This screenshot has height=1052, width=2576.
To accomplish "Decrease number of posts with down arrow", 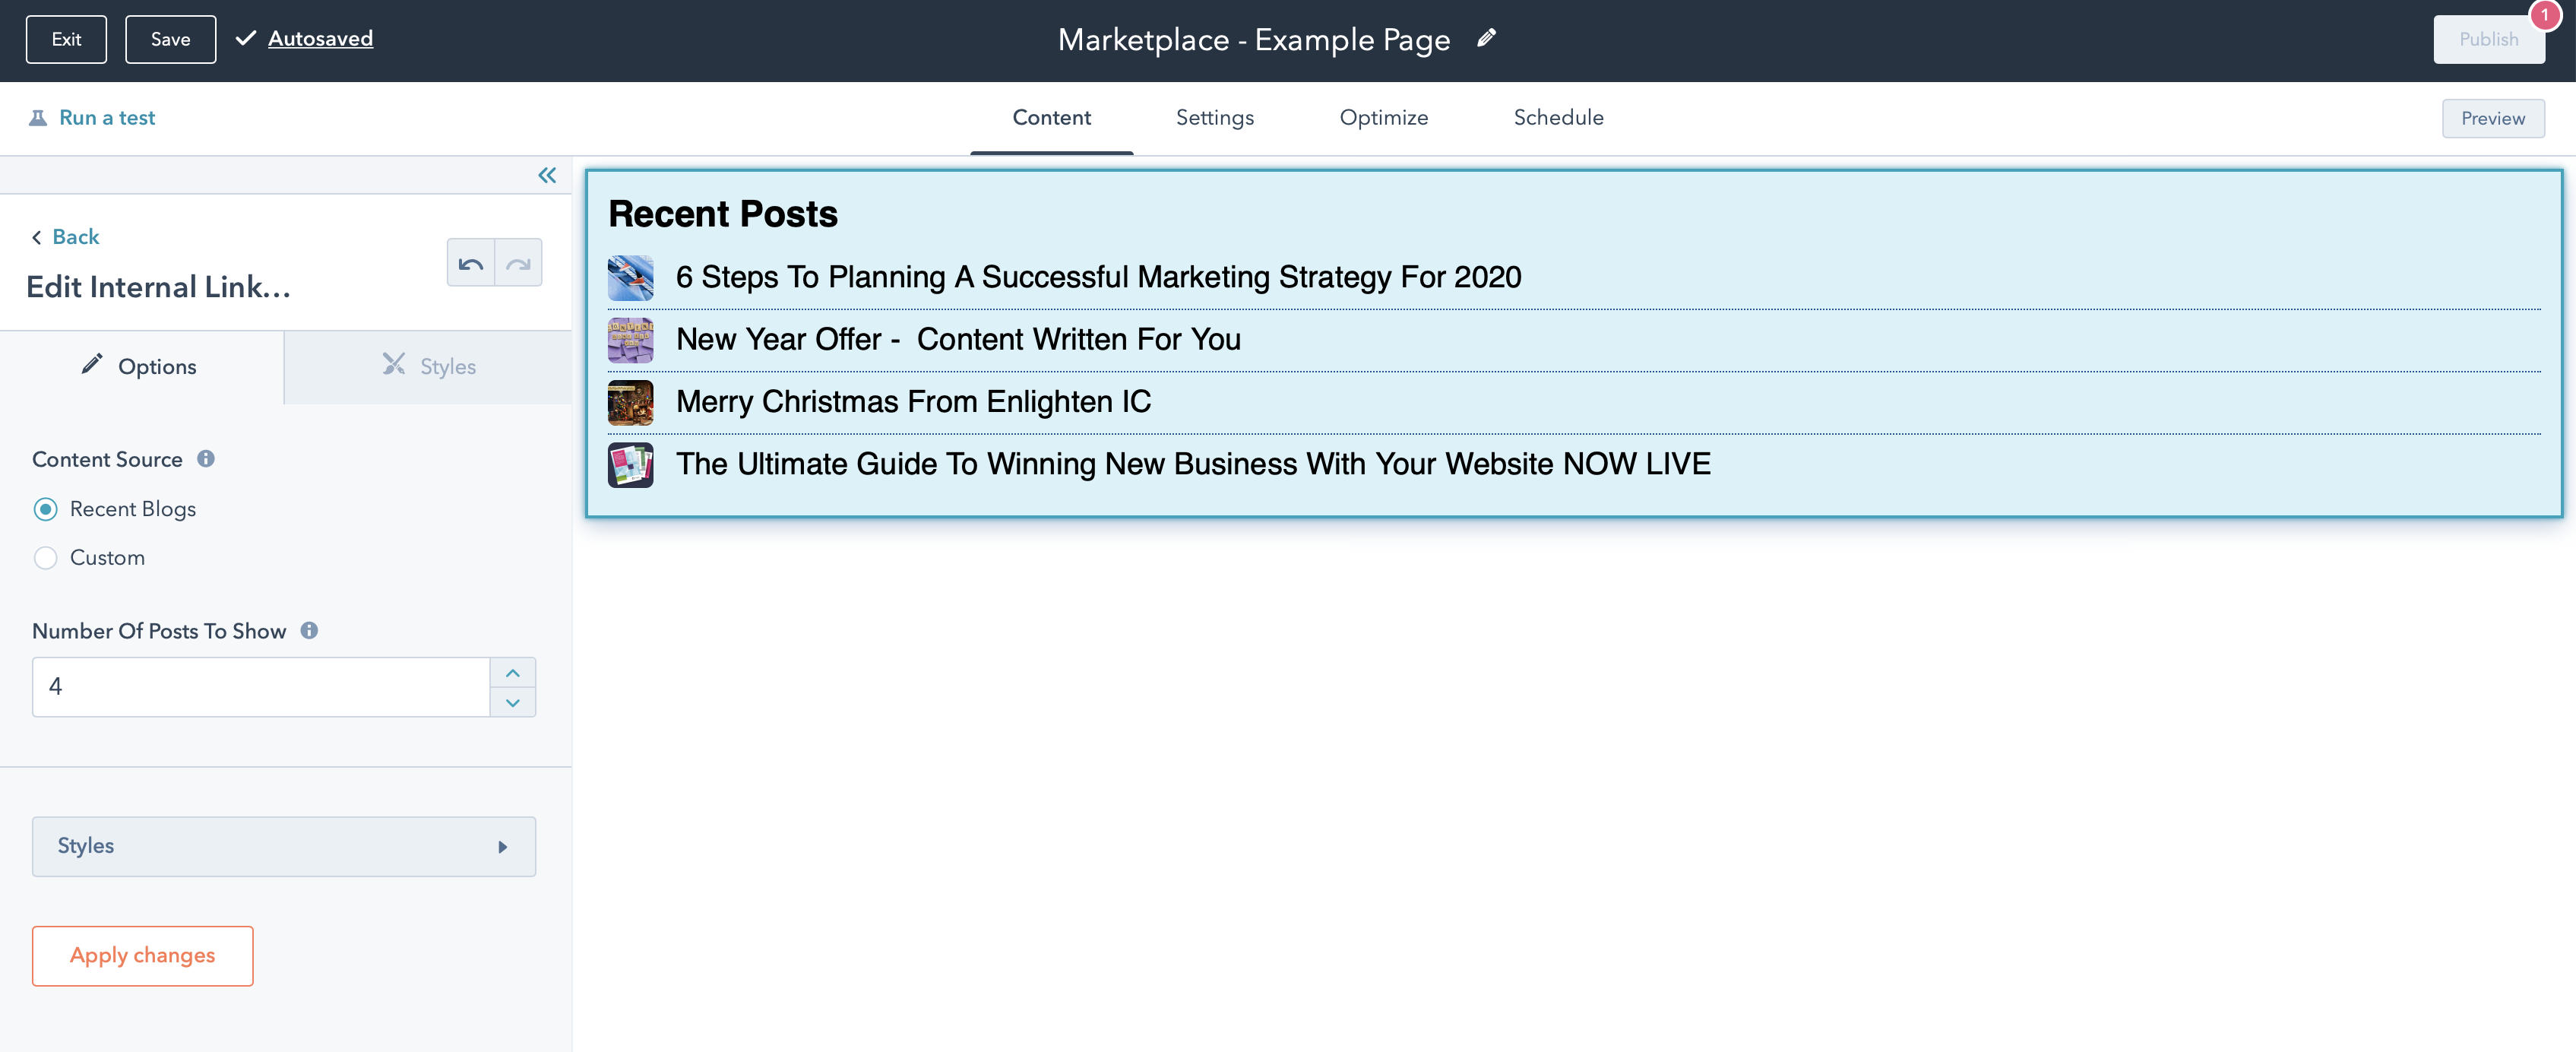I will [x=513, y=702].
